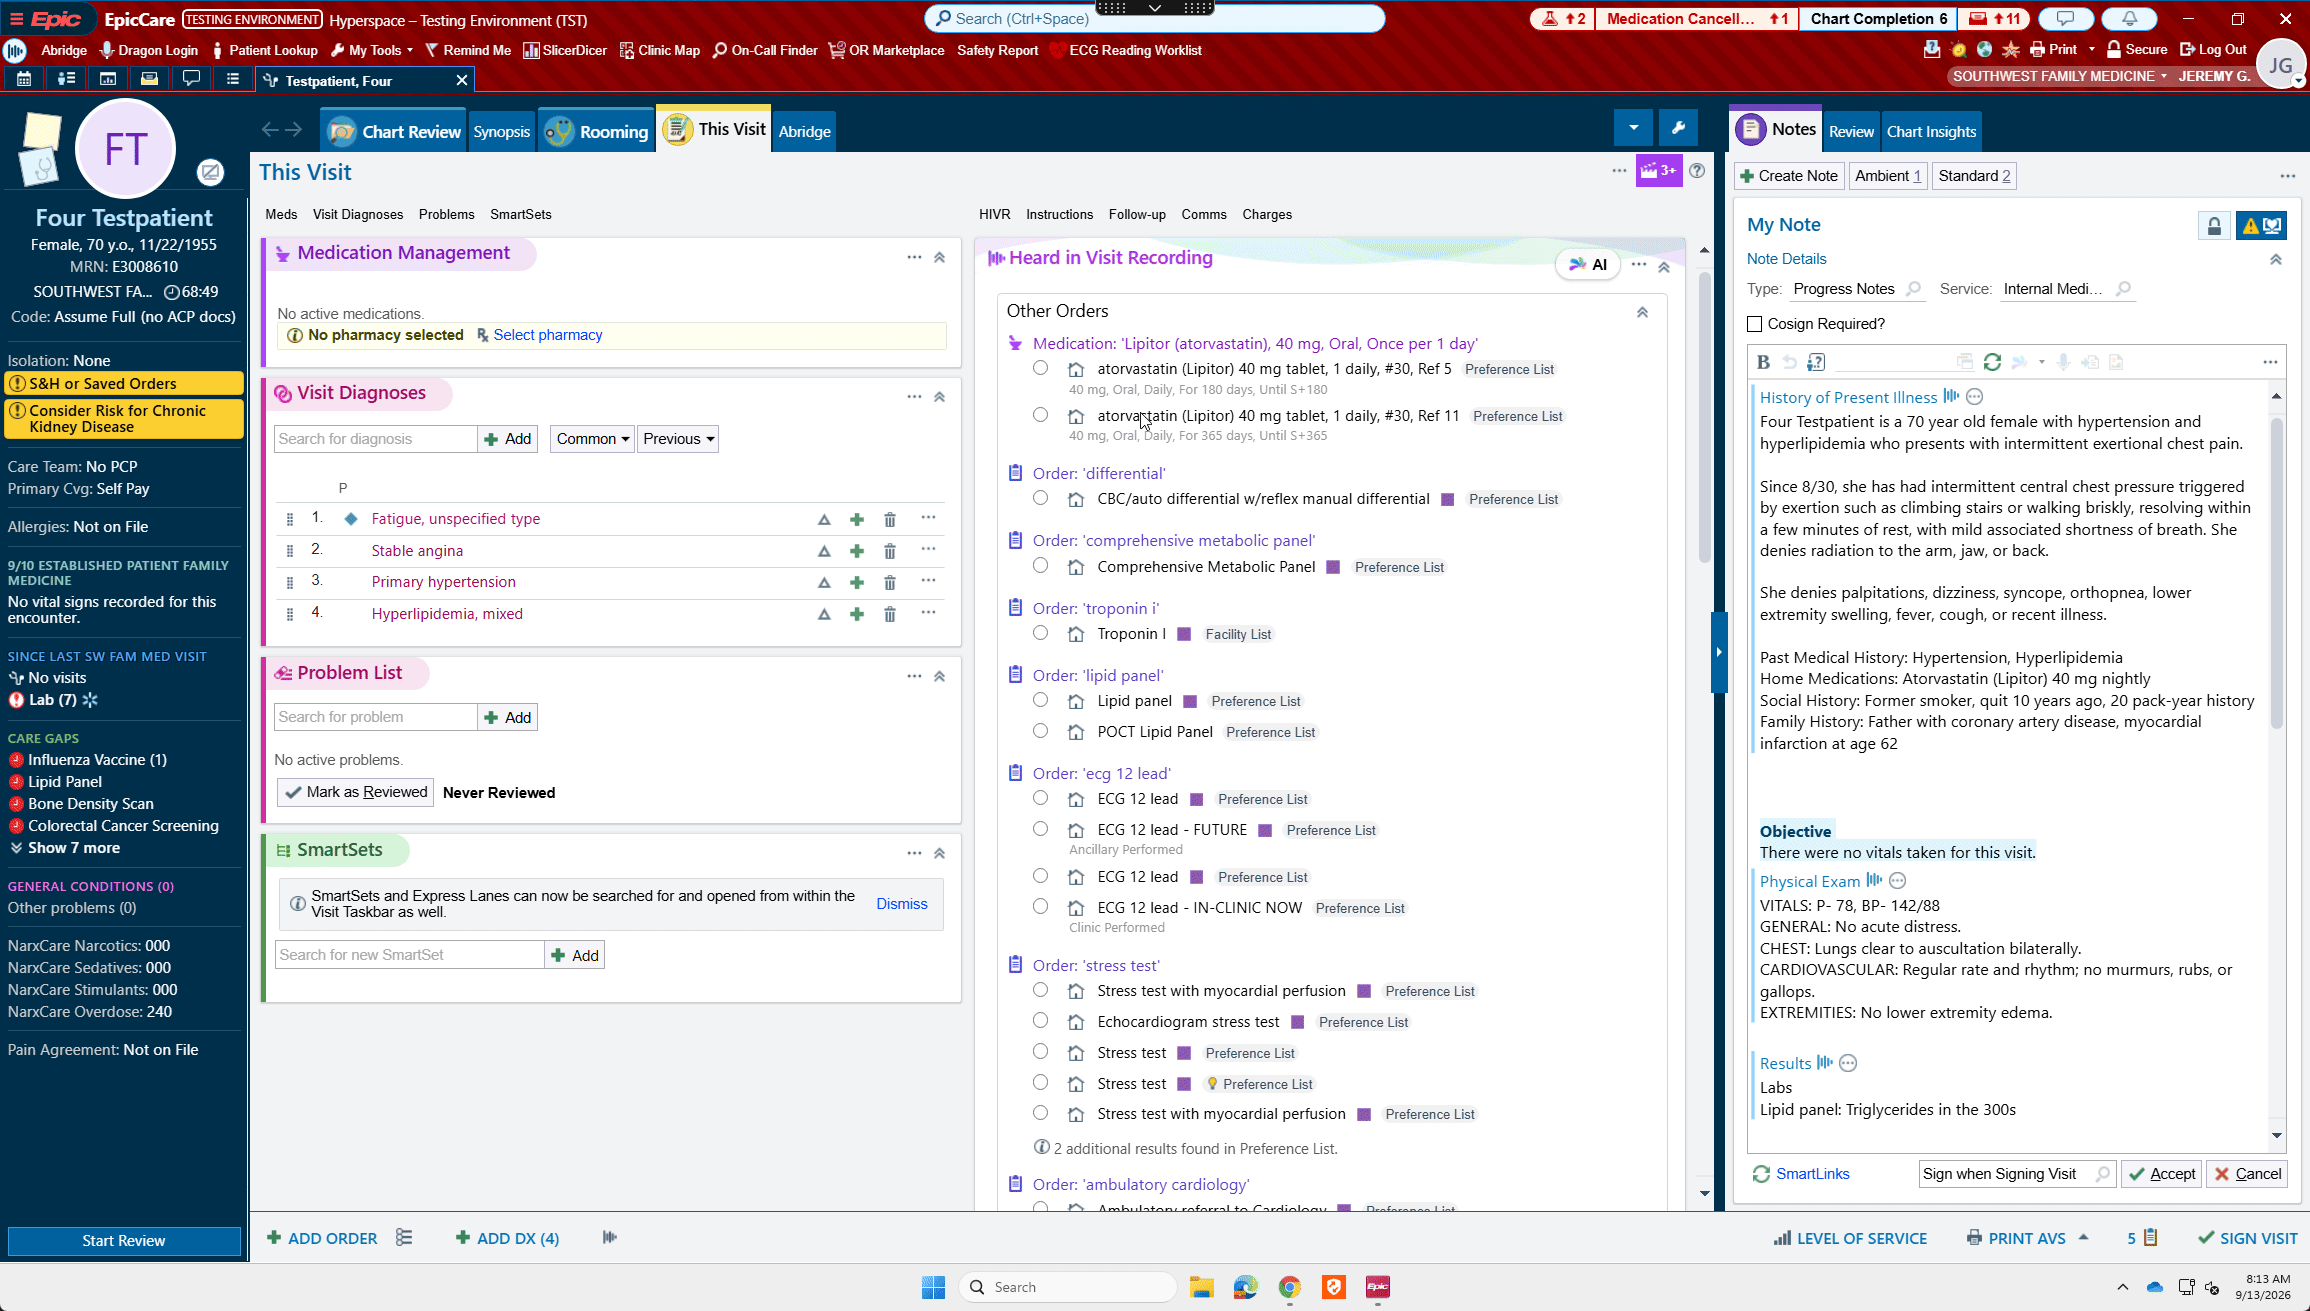This screenshot has height=1311, width=2310.
Task: Click the order list icon beside ADD ORDER
Action: click(404, 1238)
